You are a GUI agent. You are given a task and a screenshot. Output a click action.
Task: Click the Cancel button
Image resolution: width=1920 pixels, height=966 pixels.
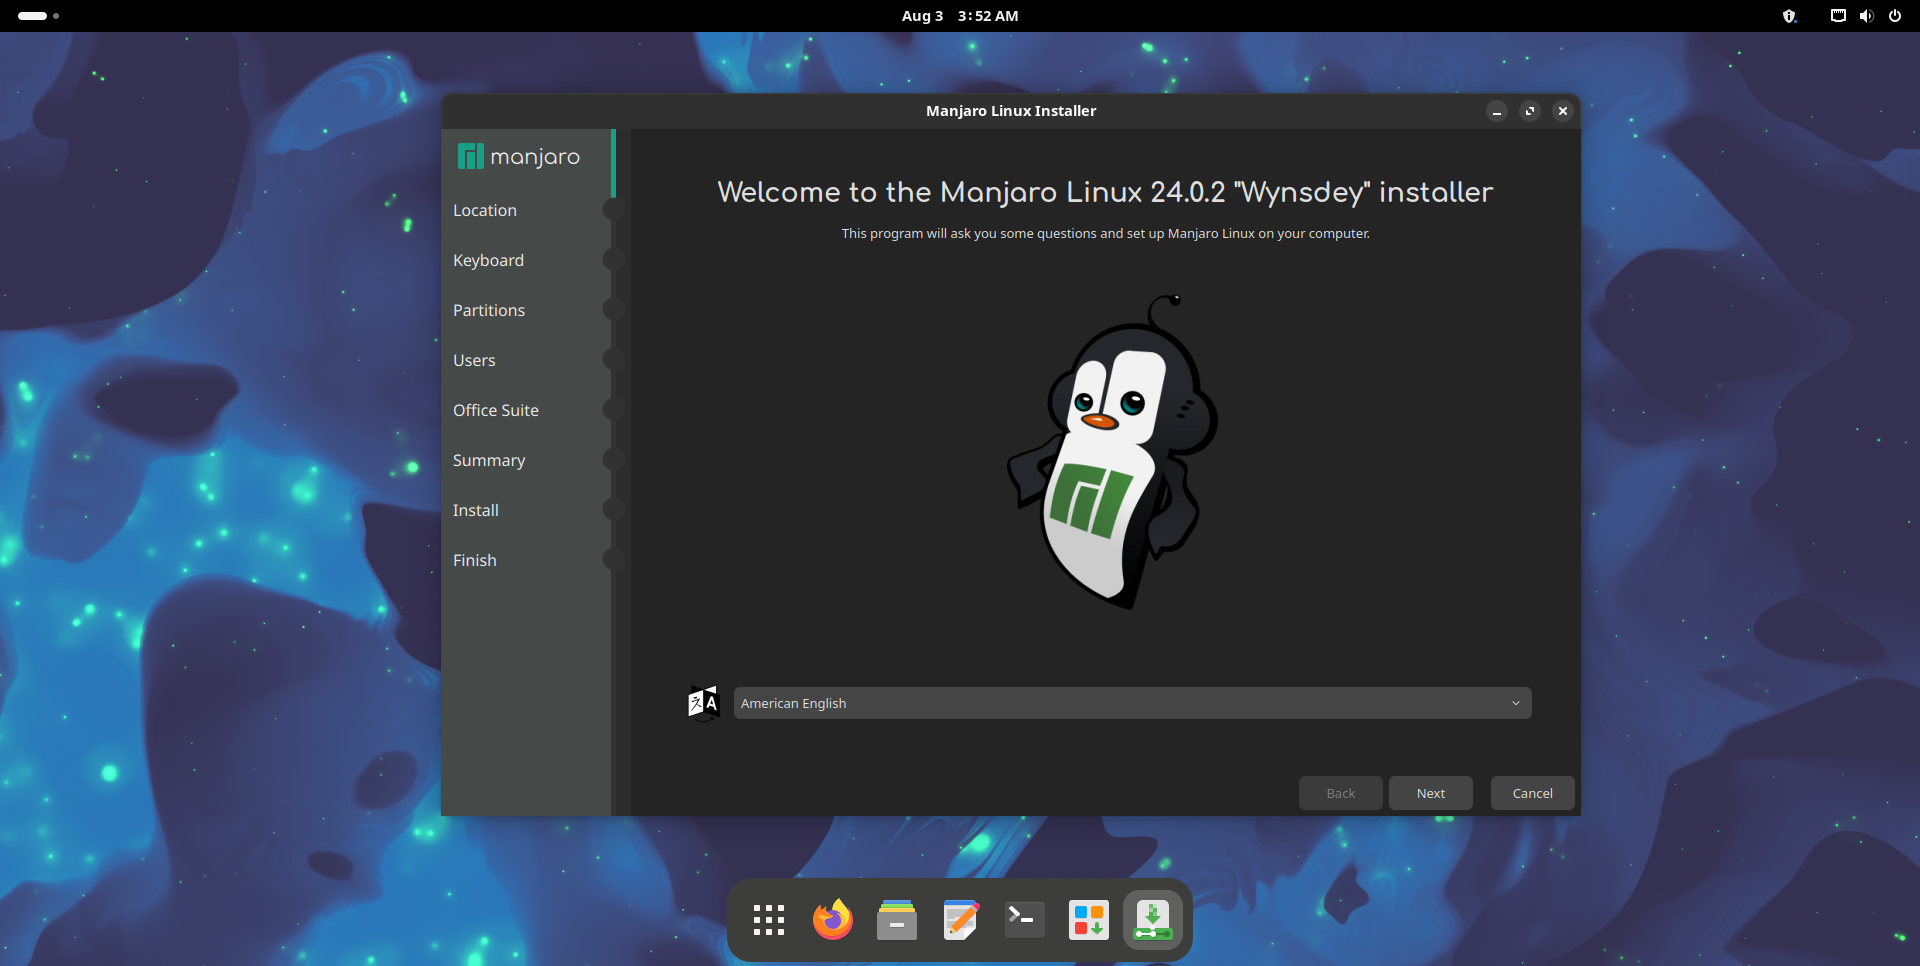[1533, 793]
